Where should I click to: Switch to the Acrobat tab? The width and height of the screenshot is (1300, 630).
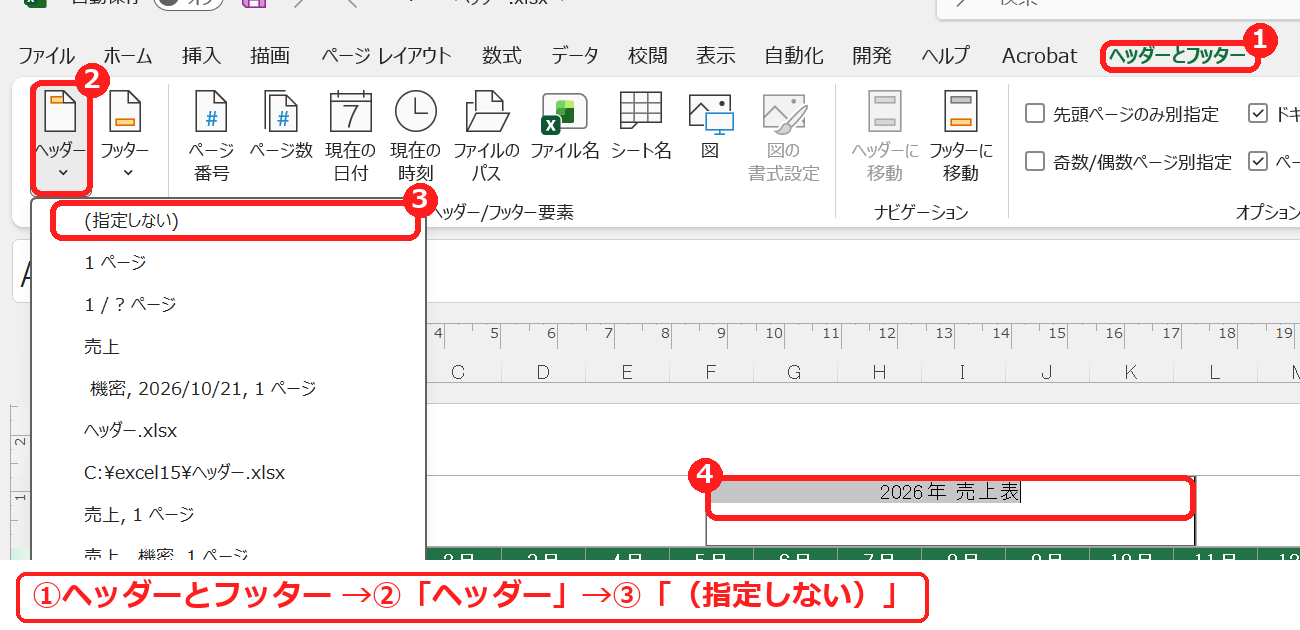click(x=1040, y=56)
